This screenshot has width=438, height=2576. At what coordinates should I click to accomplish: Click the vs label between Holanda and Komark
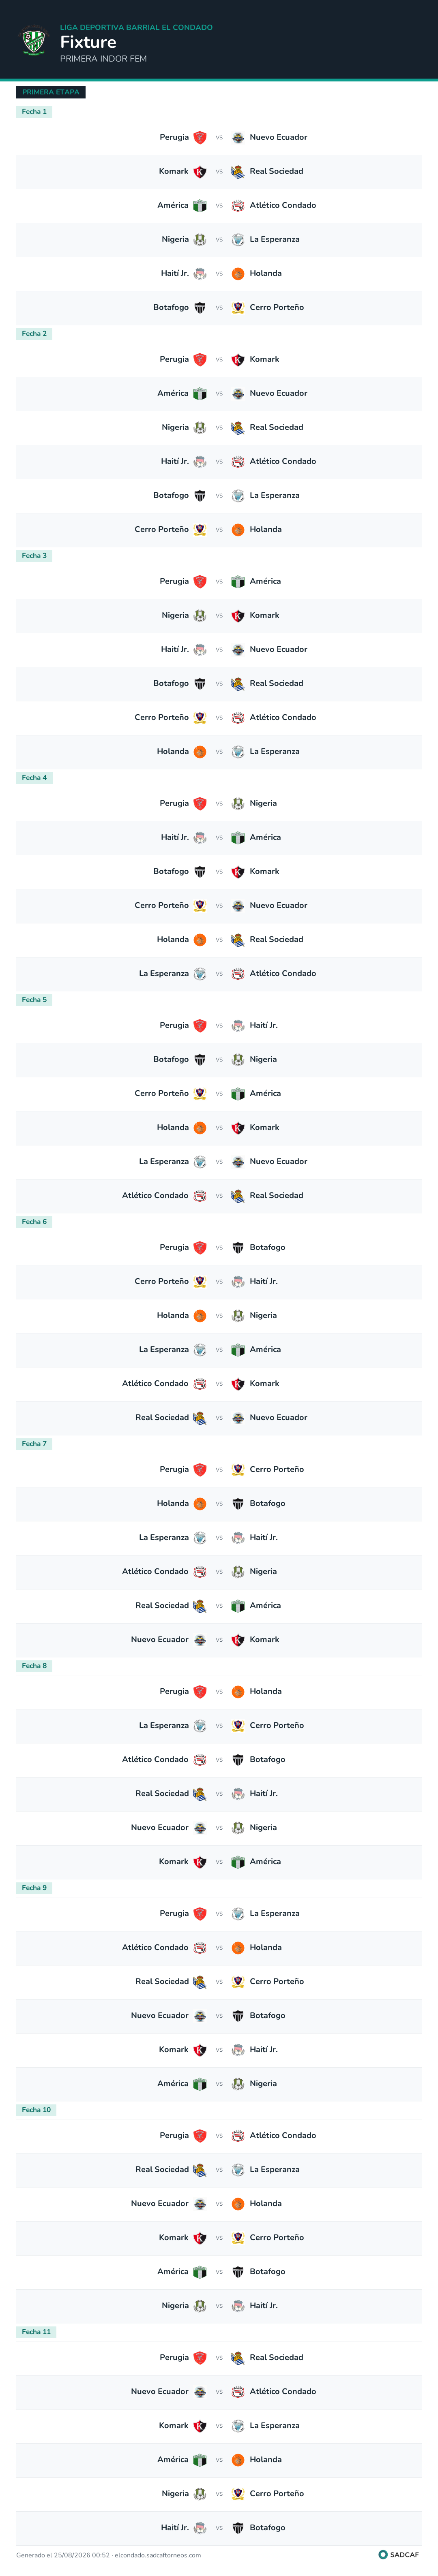pos(219,1127)
